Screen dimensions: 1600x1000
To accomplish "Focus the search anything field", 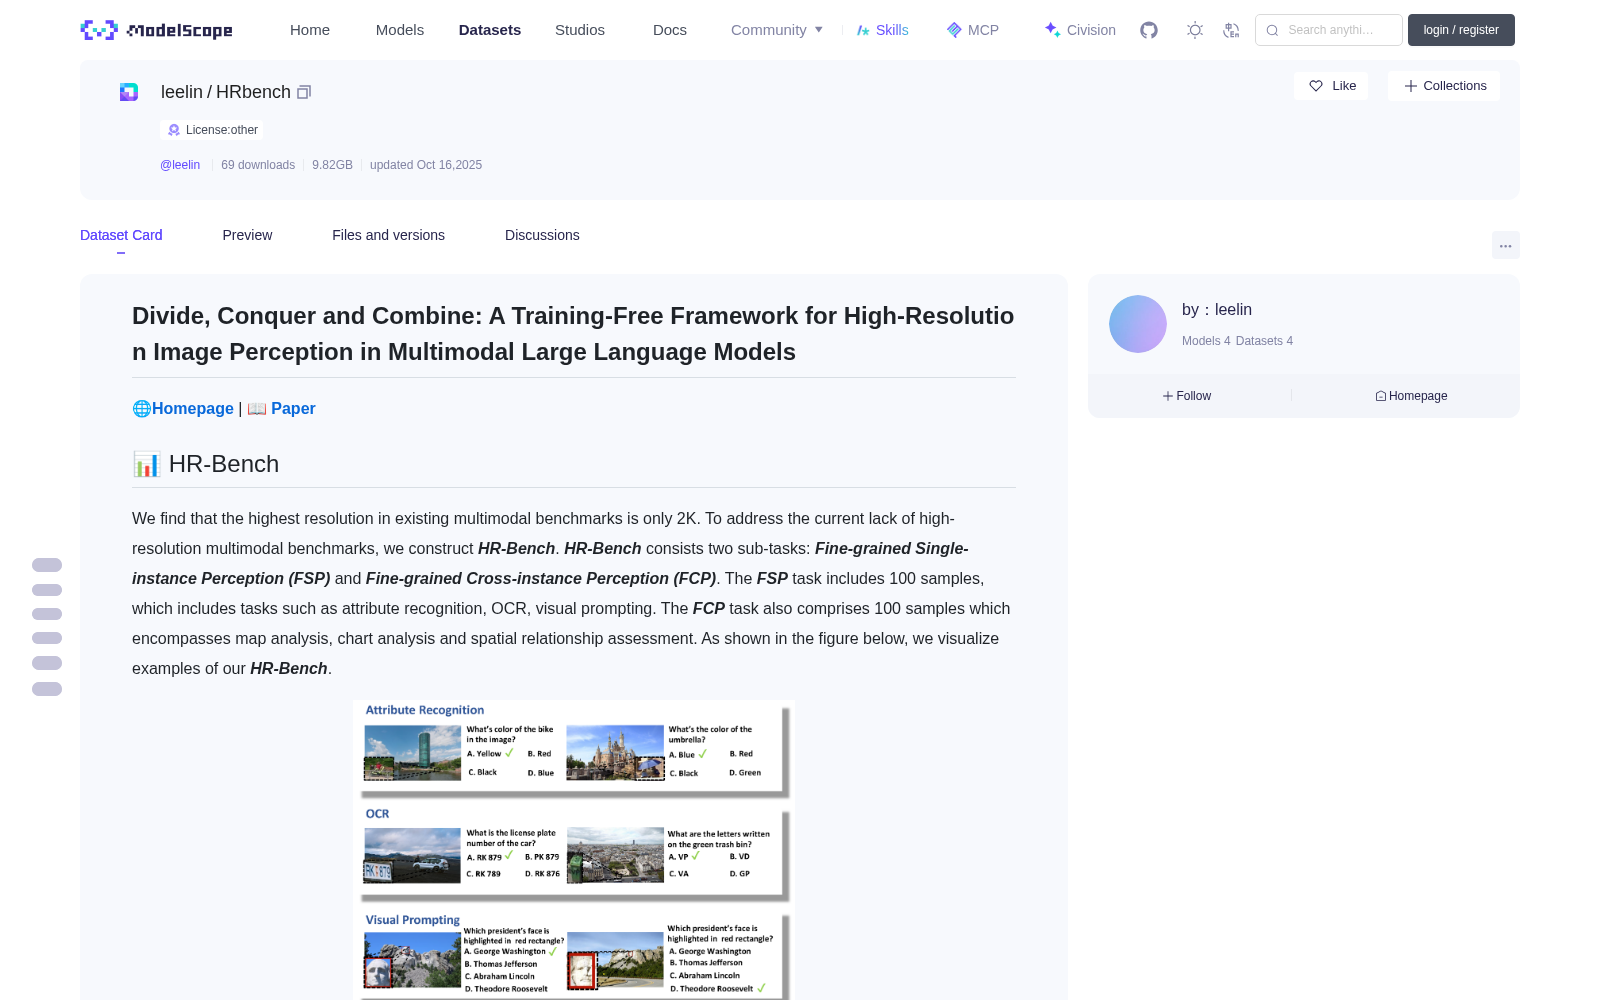I will pyautogui.click(x=1329, y=30).
